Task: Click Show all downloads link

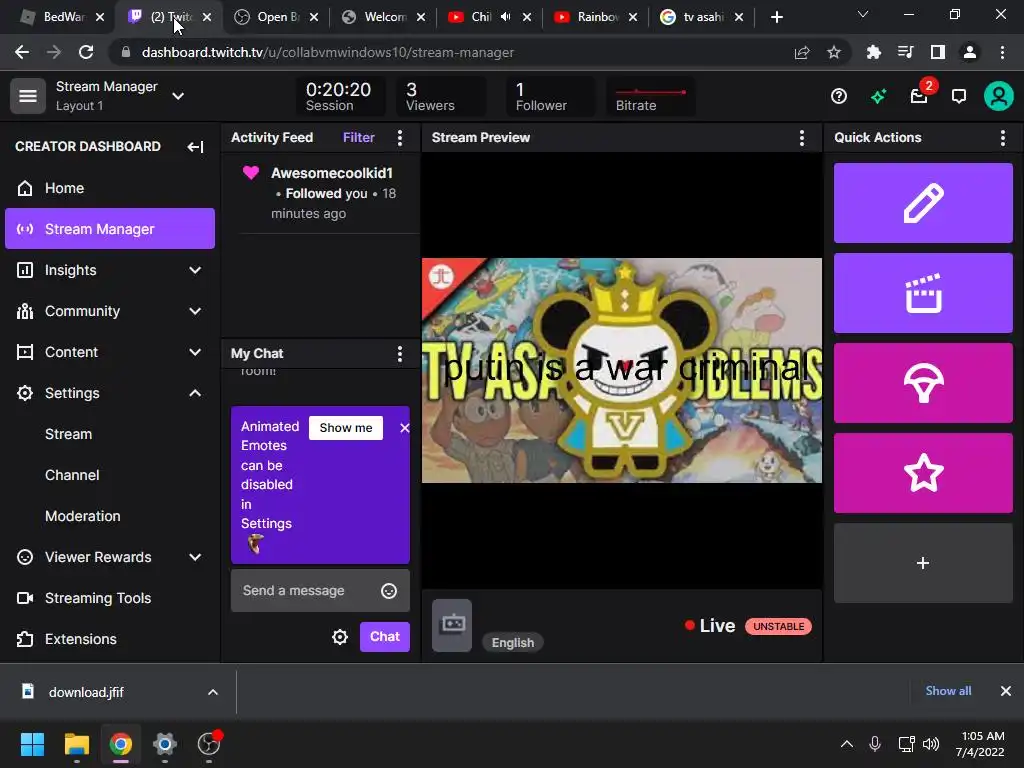Action: click(948, 691)
